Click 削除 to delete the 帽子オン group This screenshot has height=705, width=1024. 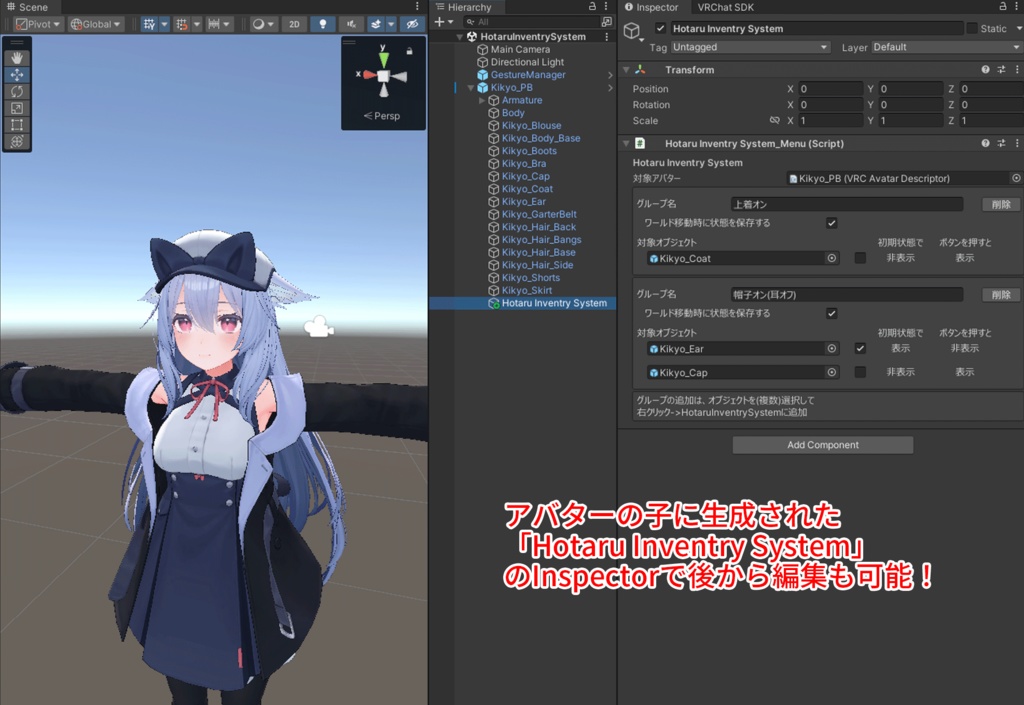tap(1000, 294)
